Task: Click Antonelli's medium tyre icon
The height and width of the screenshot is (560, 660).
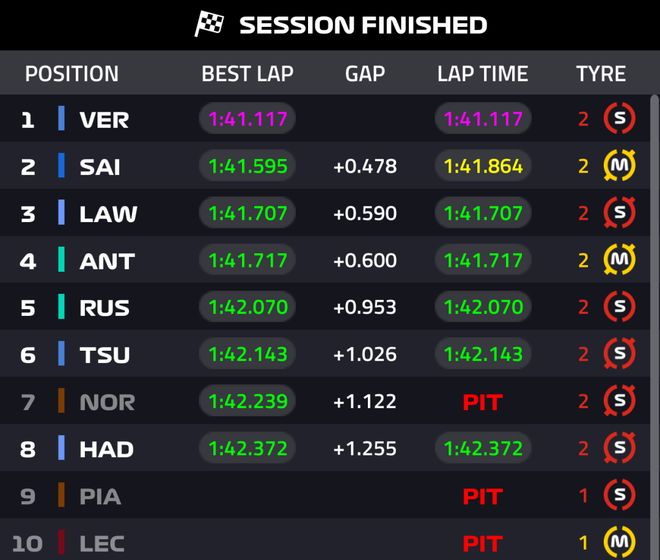Action: coord(619,260)
